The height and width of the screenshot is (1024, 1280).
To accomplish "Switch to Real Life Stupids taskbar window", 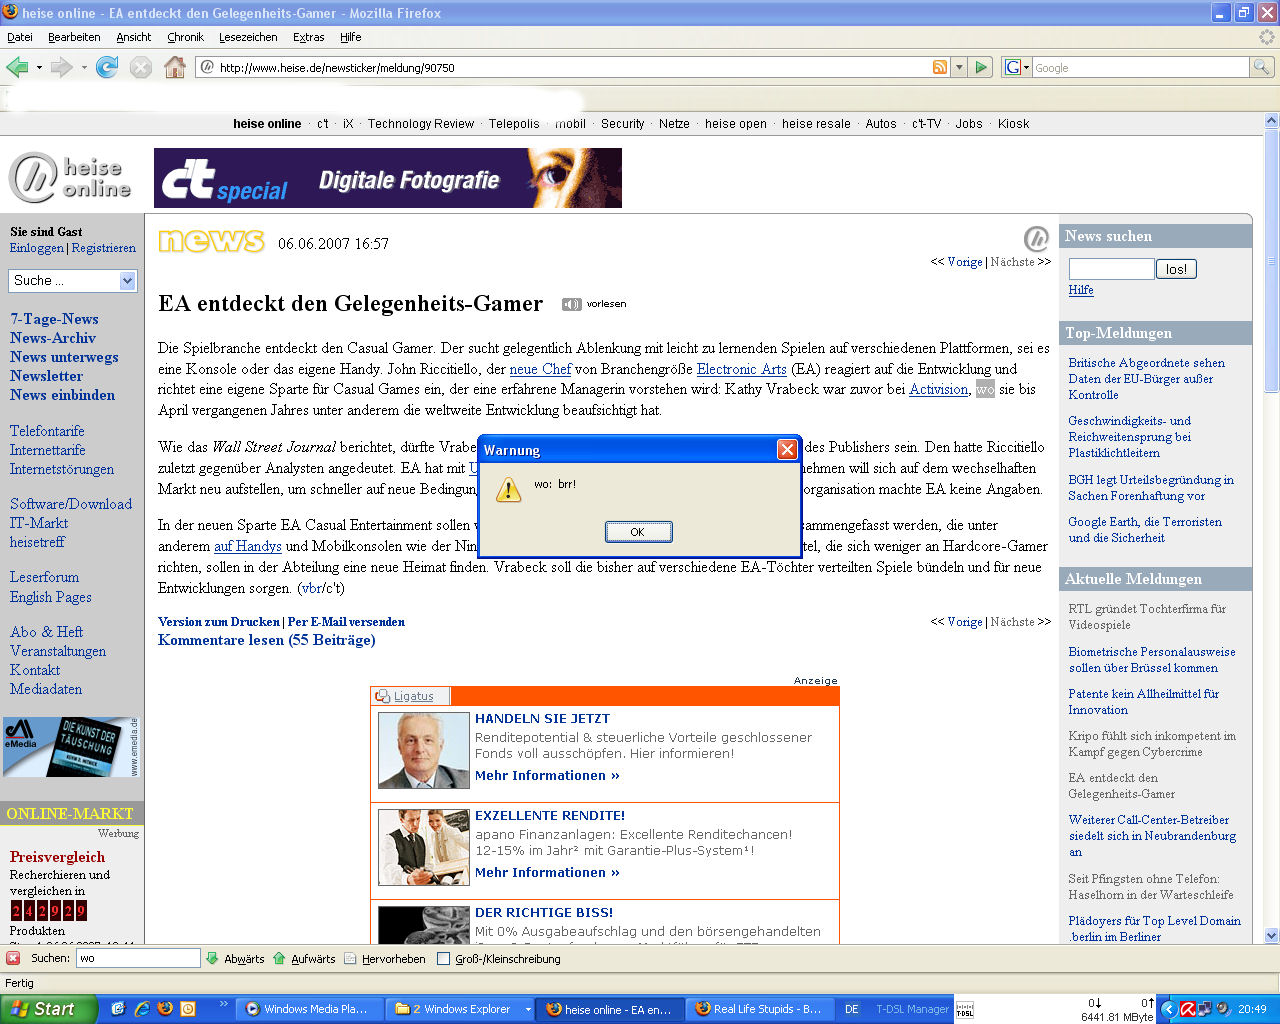I will coord(760,1009).
